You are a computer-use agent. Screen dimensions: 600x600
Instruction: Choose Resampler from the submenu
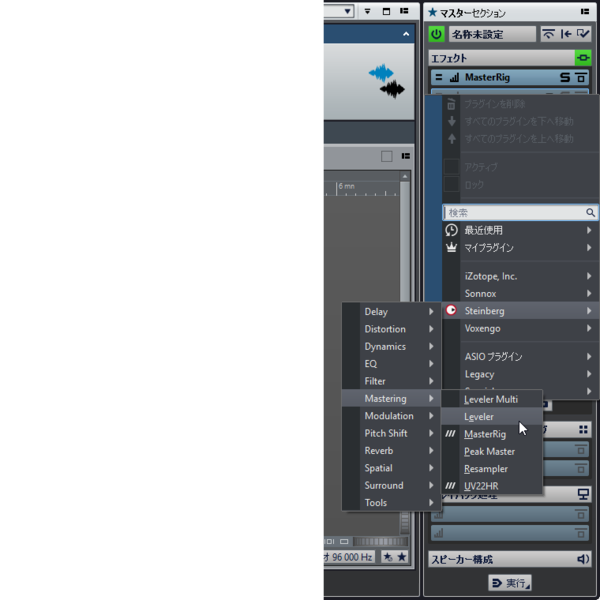[492, 468]
